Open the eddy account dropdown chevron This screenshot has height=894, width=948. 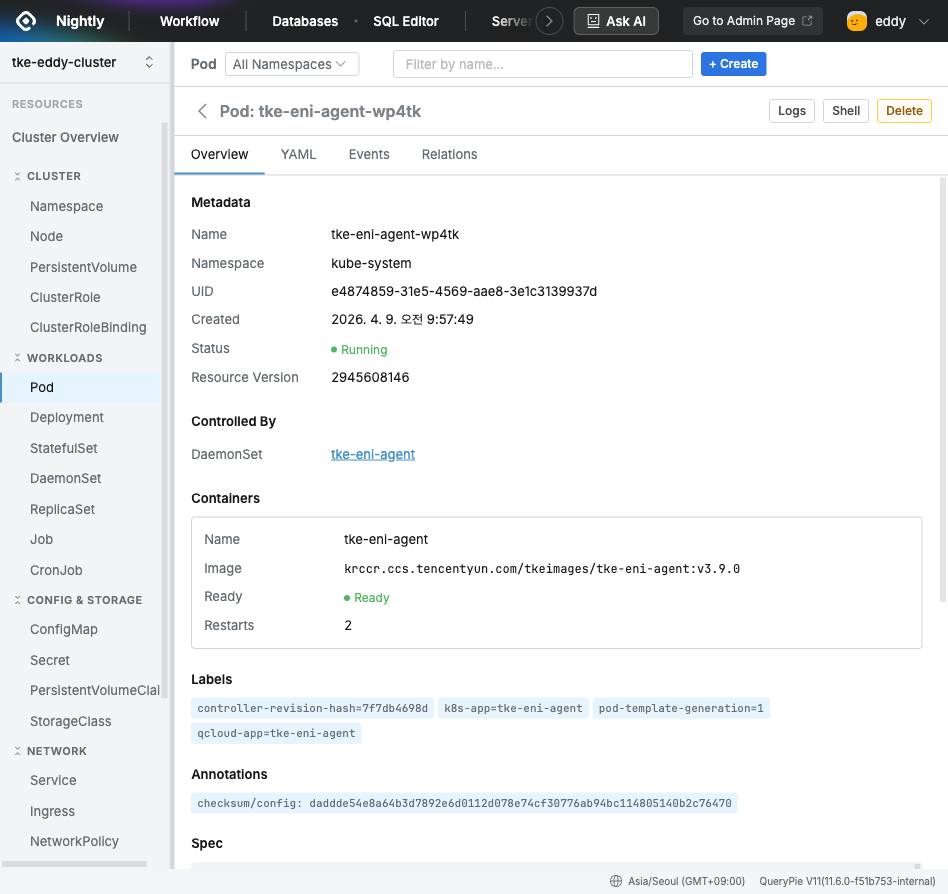tap(923, 22)
